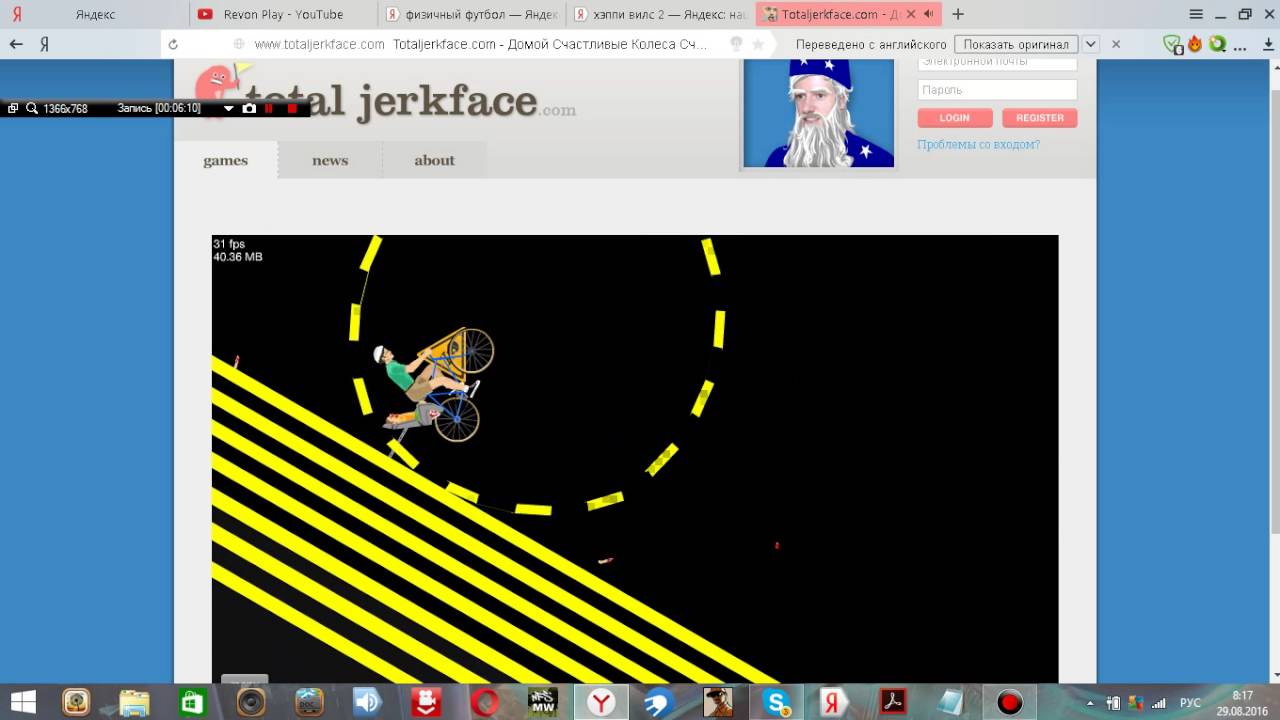Open the recorder overlay dropdown arrow
1280x720 pixels.
click(x=229, y=108)
